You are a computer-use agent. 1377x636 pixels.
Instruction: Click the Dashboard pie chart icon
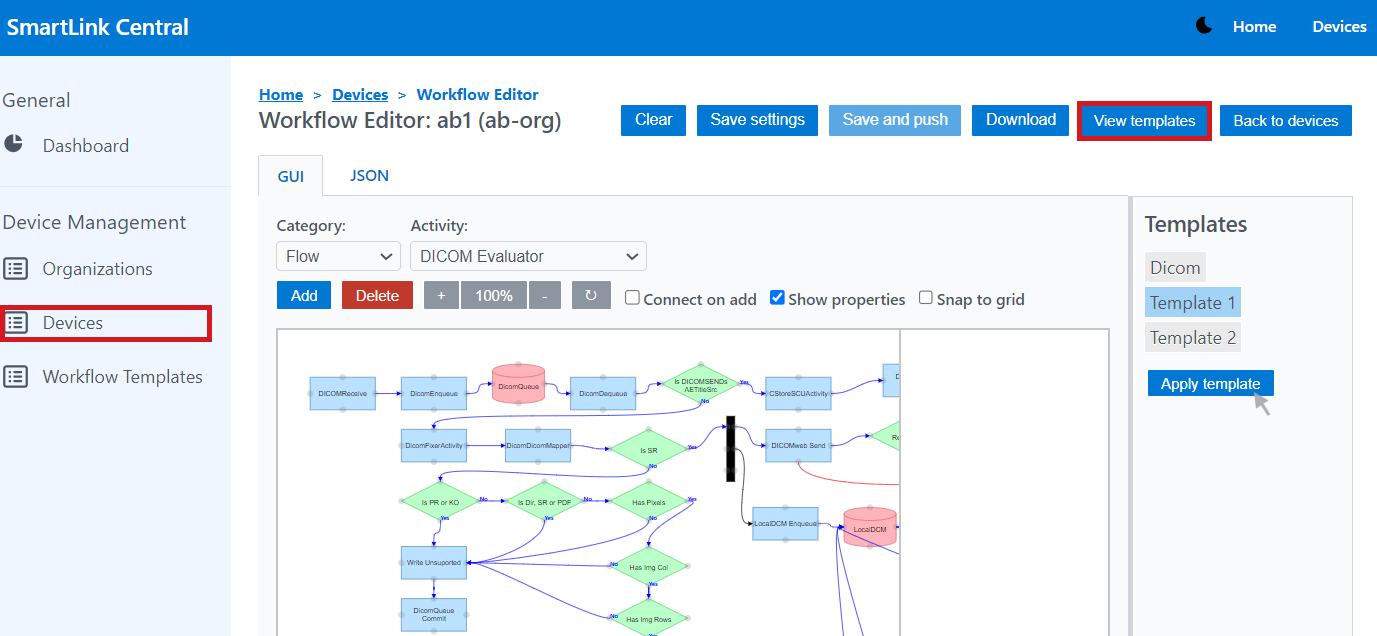point(14,144)
